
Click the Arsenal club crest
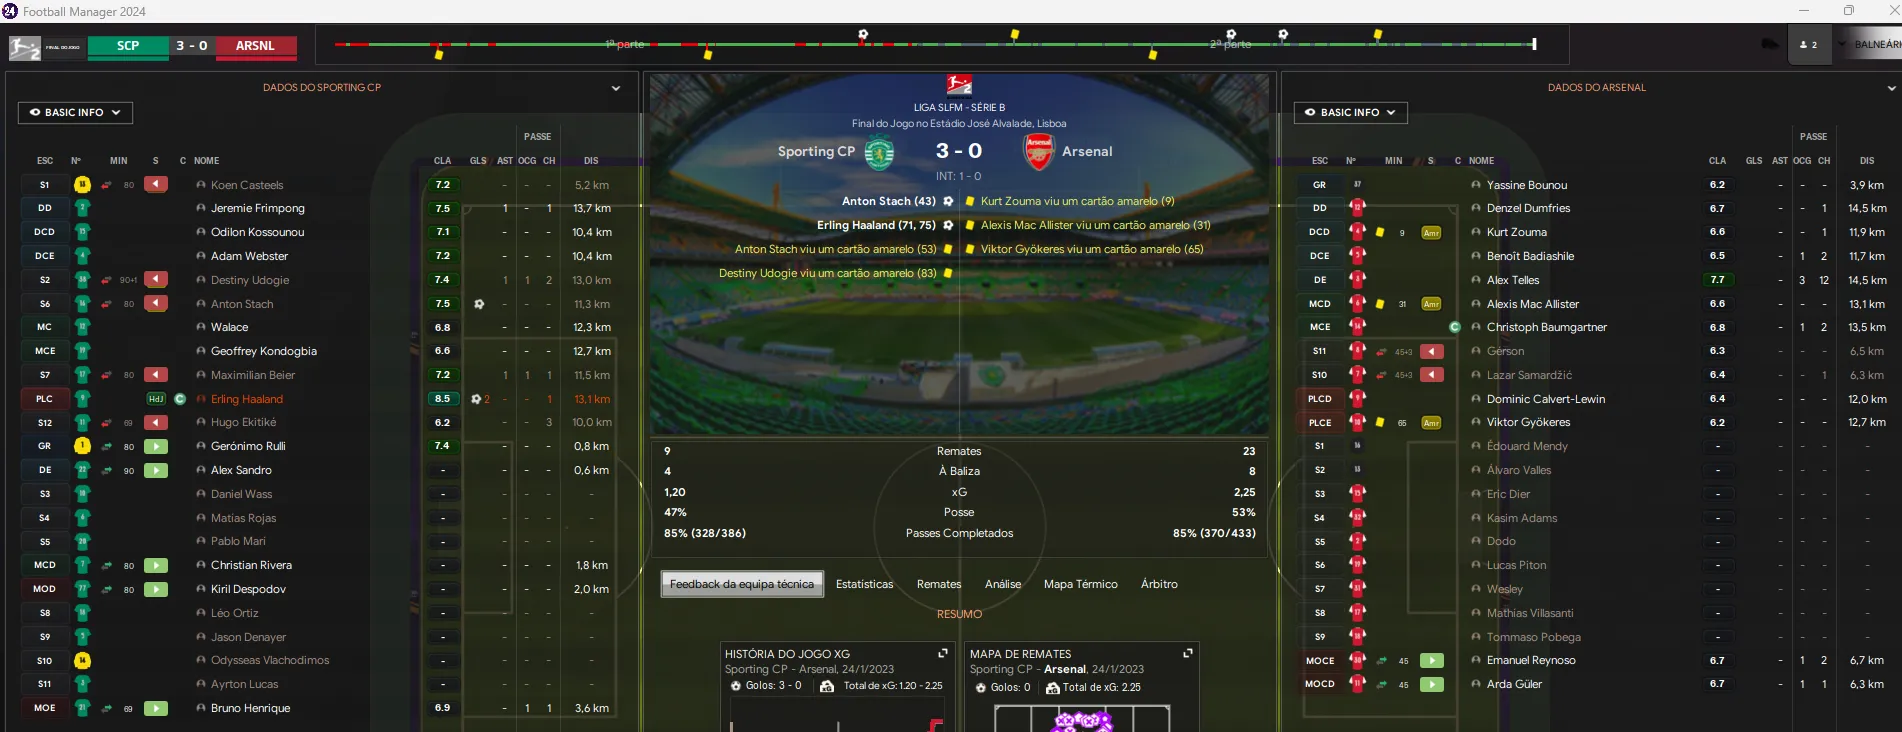pos(1039,152)
